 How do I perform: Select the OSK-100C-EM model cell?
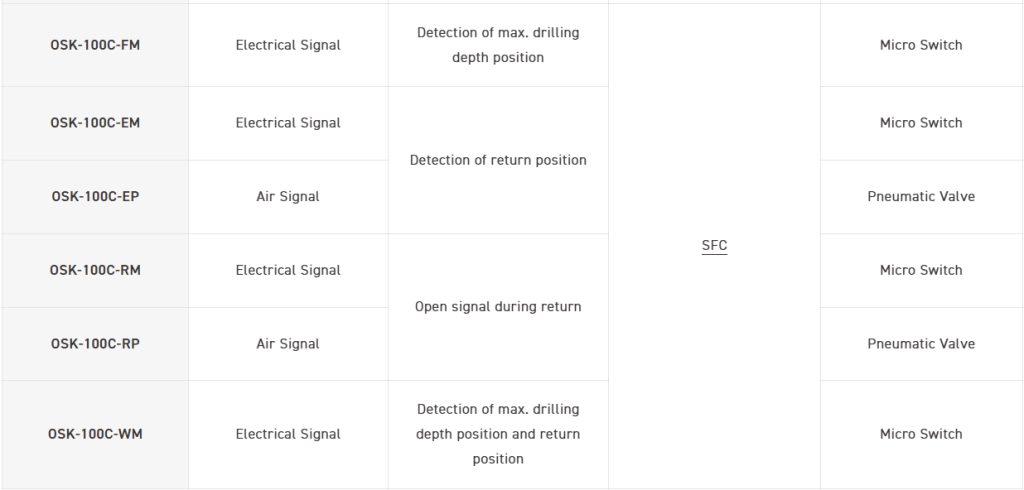pos(95,123)
